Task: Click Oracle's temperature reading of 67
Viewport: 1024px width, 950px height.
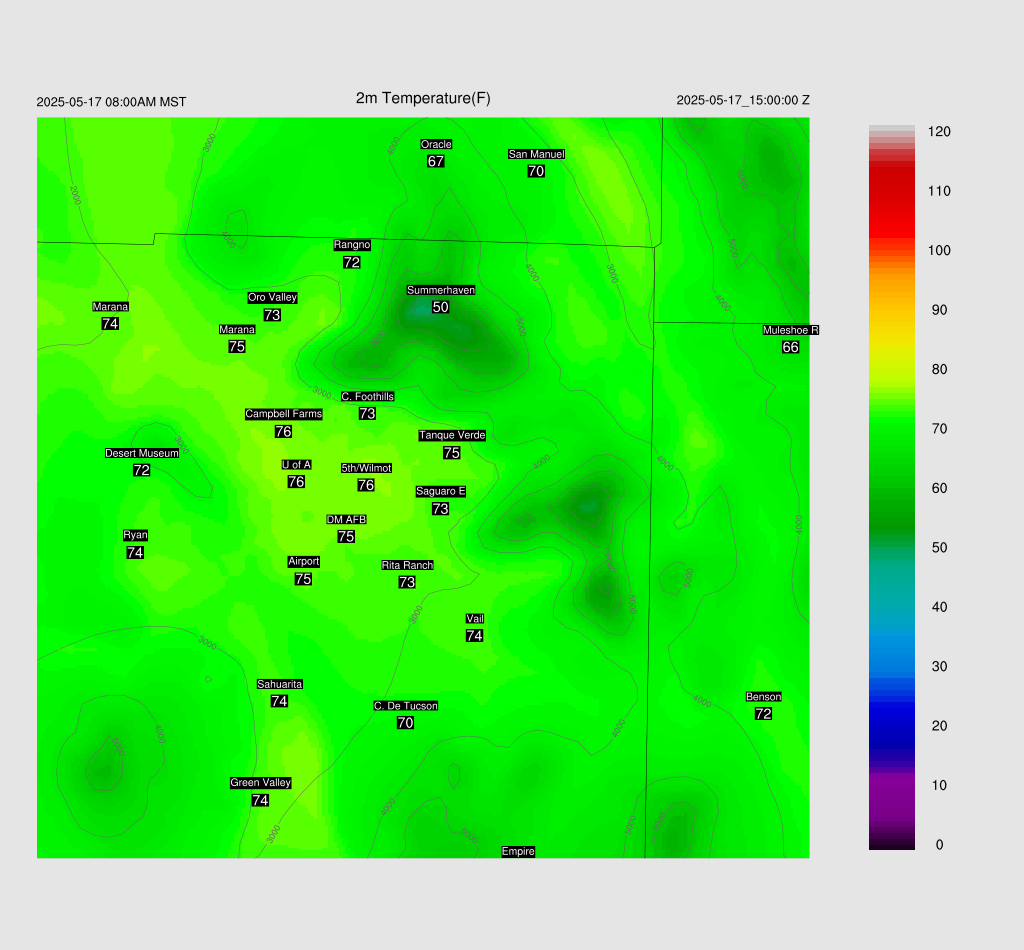Action: click(x=436, y=161)
